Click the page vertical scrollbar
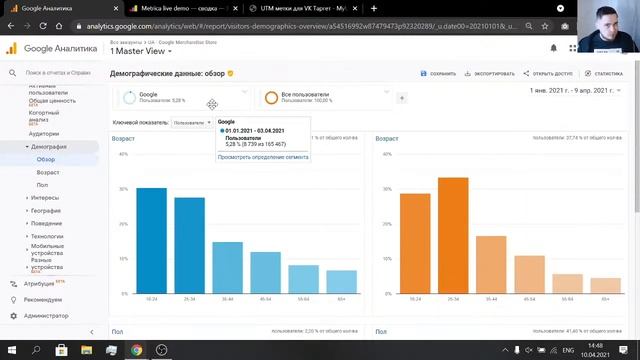 point(637,137)
